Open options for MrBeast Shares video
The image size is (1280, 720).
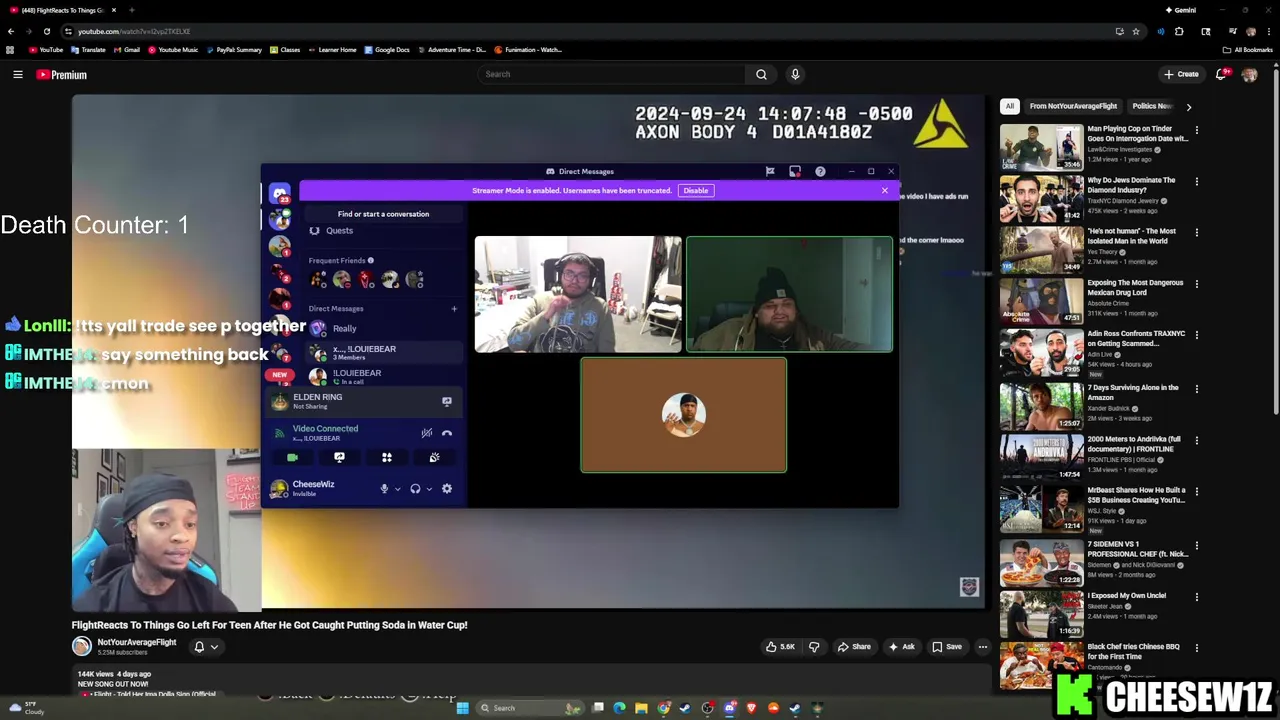pyautogui.click(x=1196, y=492)
